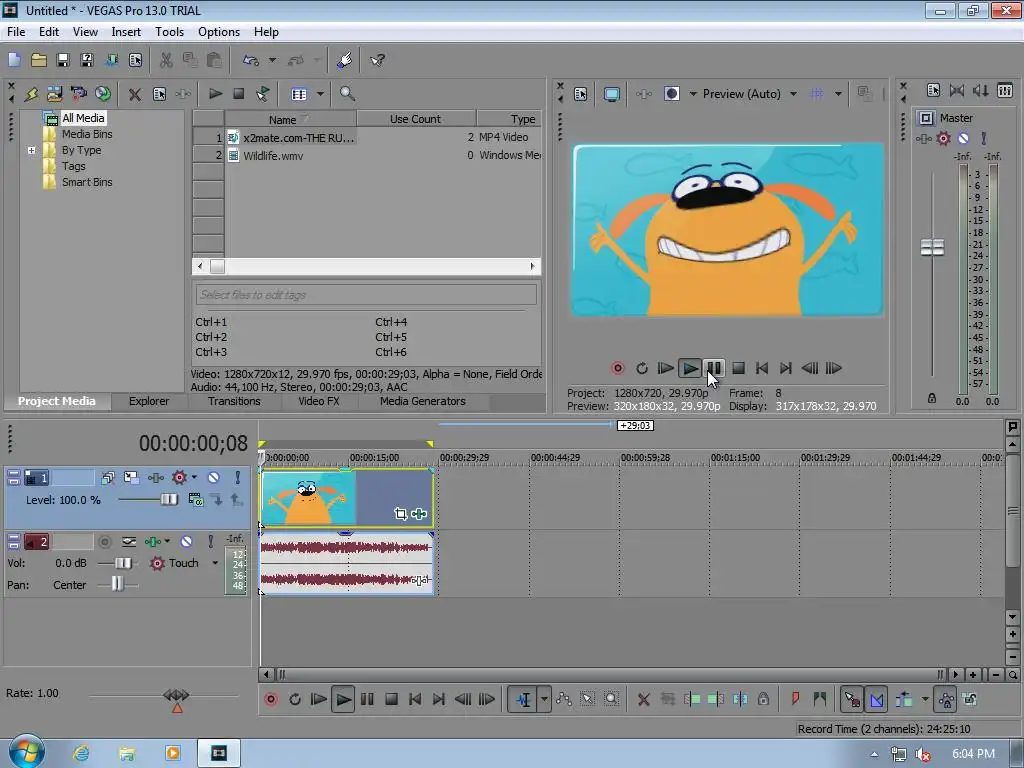Screen dimensions: 1024x768
Task: Mute audio track 2
Action: tap(186, 541)
